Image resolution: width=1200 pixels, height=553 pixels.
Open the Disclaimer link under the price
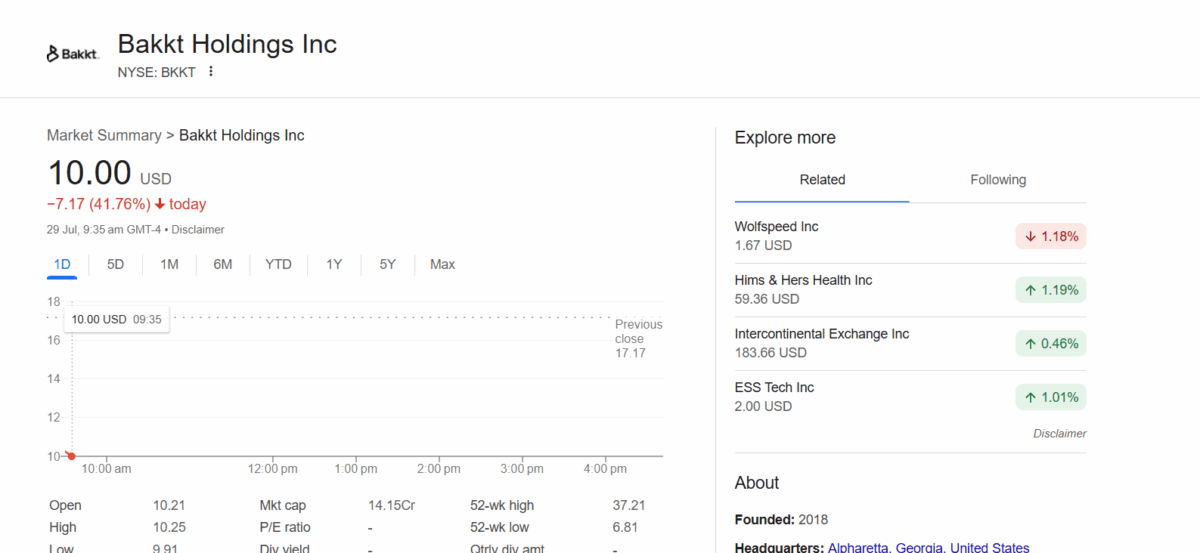197,229
